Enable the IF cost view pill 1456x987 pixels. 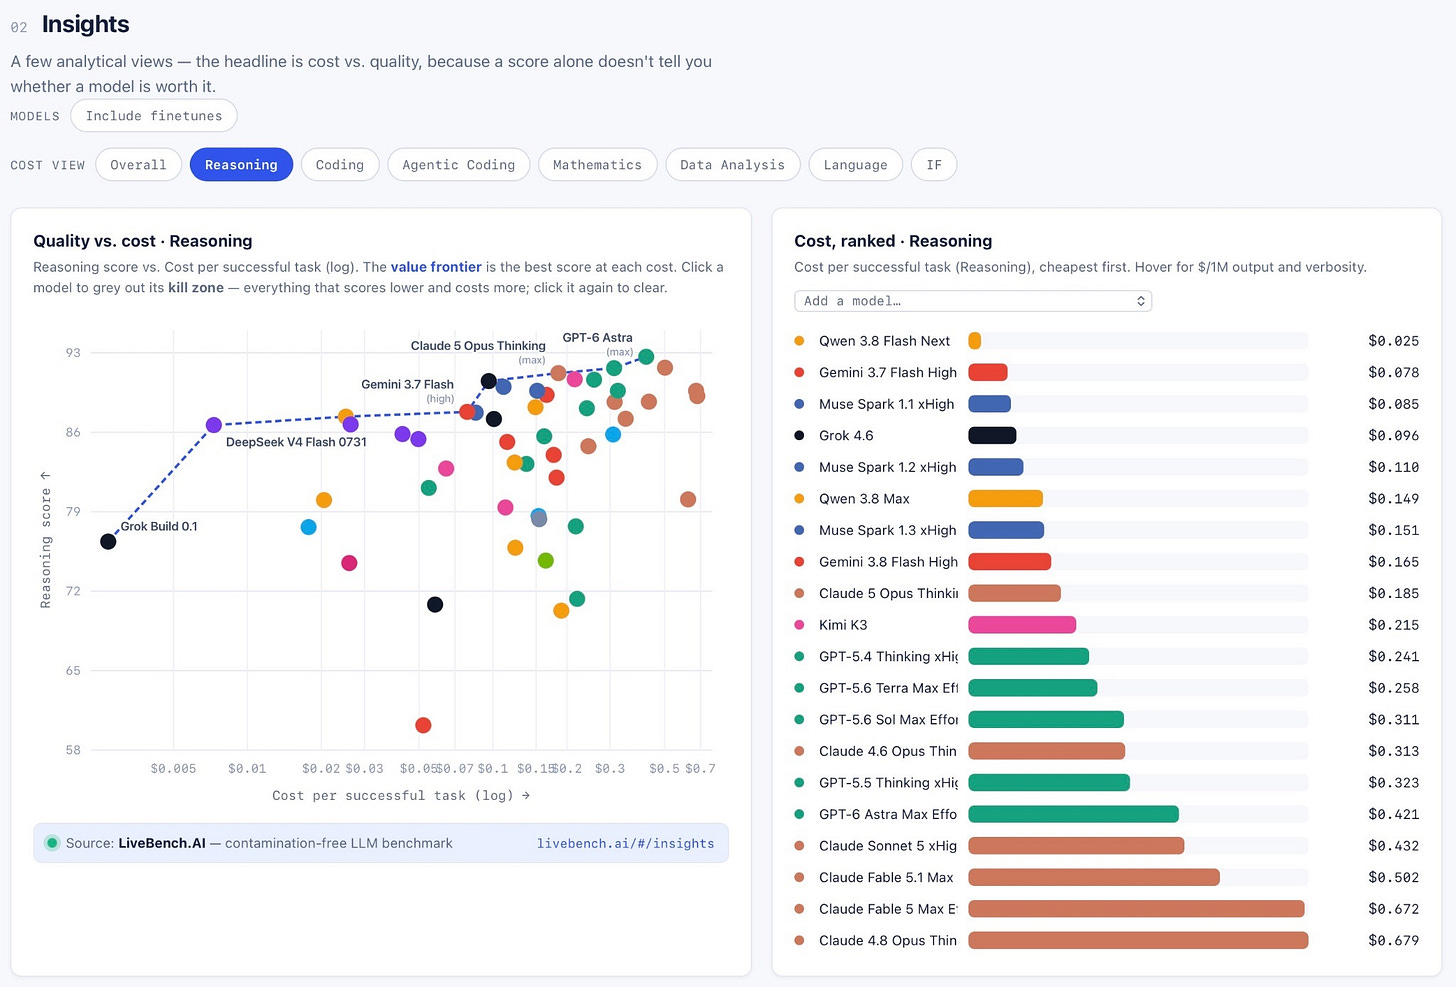point(934,165)
